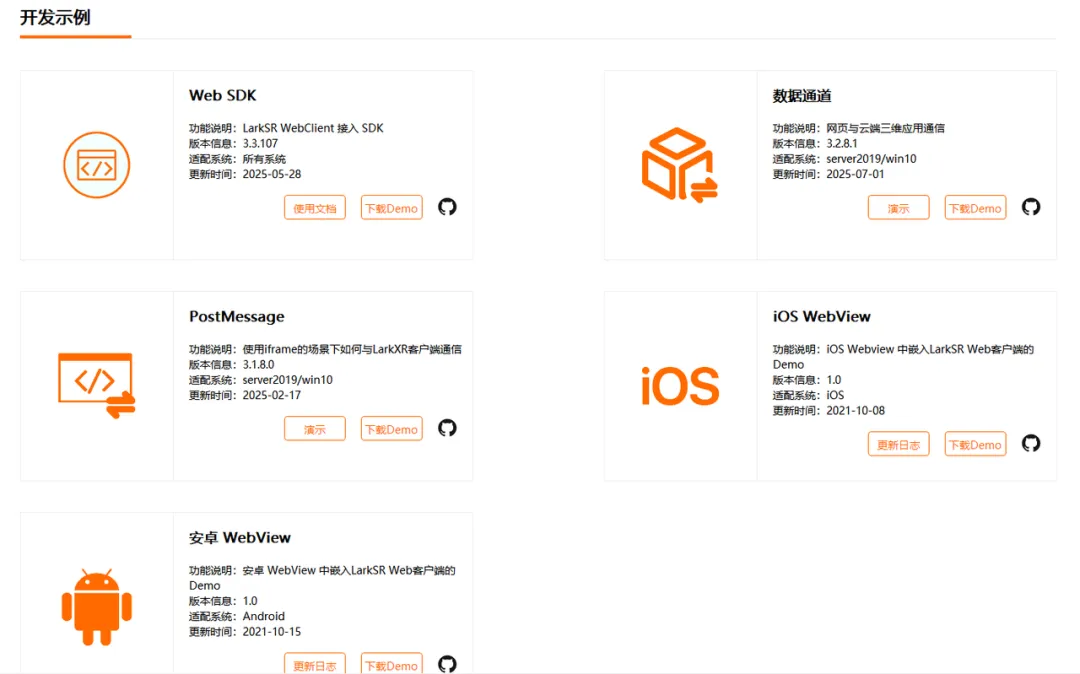Viewport: 1080px width, 674px height.
Task: Click the Web SDK code window icon
Action: (x=96, y=165)
